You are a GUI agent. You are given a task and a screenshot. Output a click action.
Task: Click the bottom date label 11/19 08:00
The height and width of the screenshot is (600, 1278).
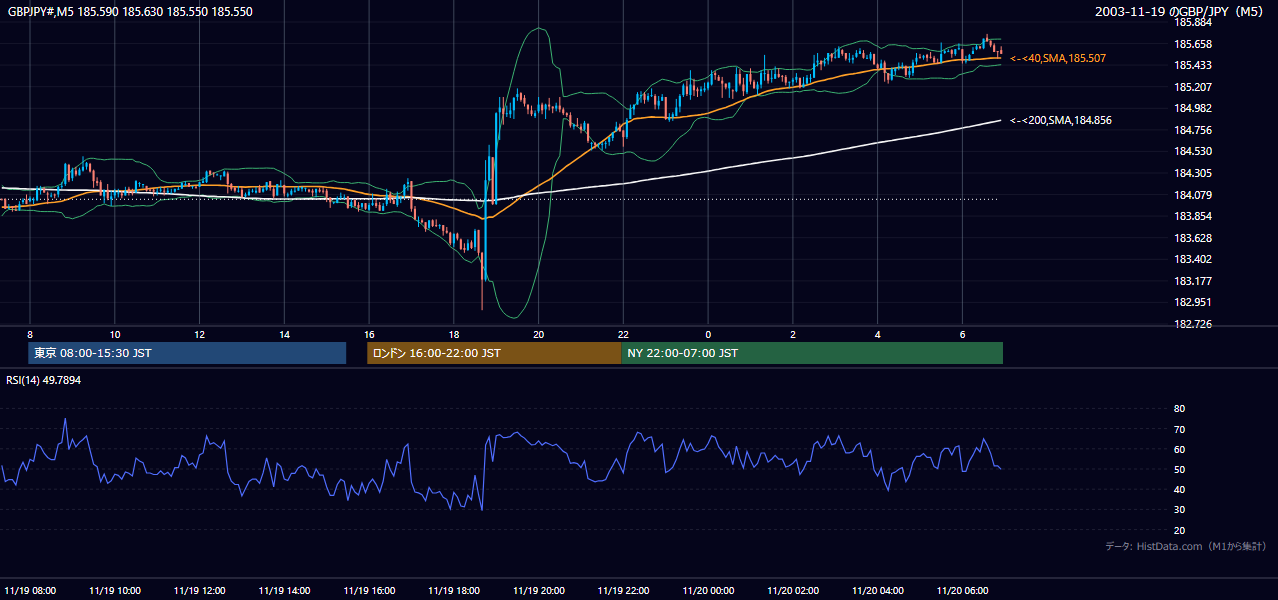pyautogui.click(x=30, y=590)
